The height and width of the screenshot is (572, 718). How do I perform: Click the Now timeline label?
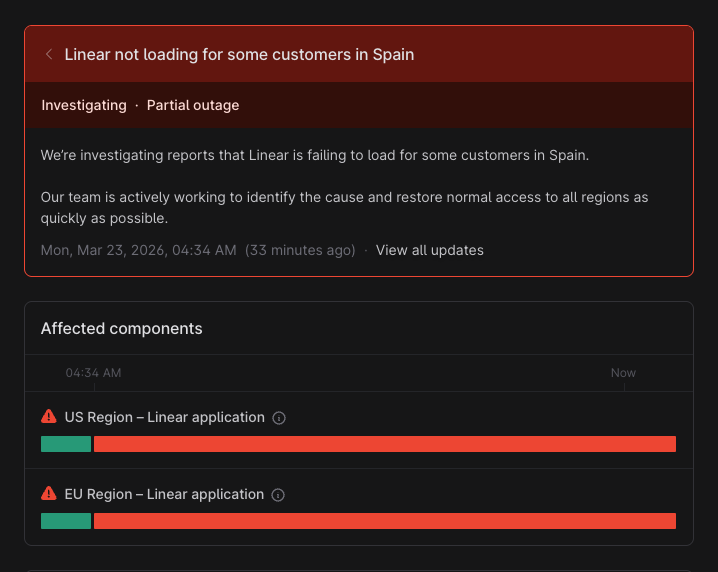tap(623, 373)
